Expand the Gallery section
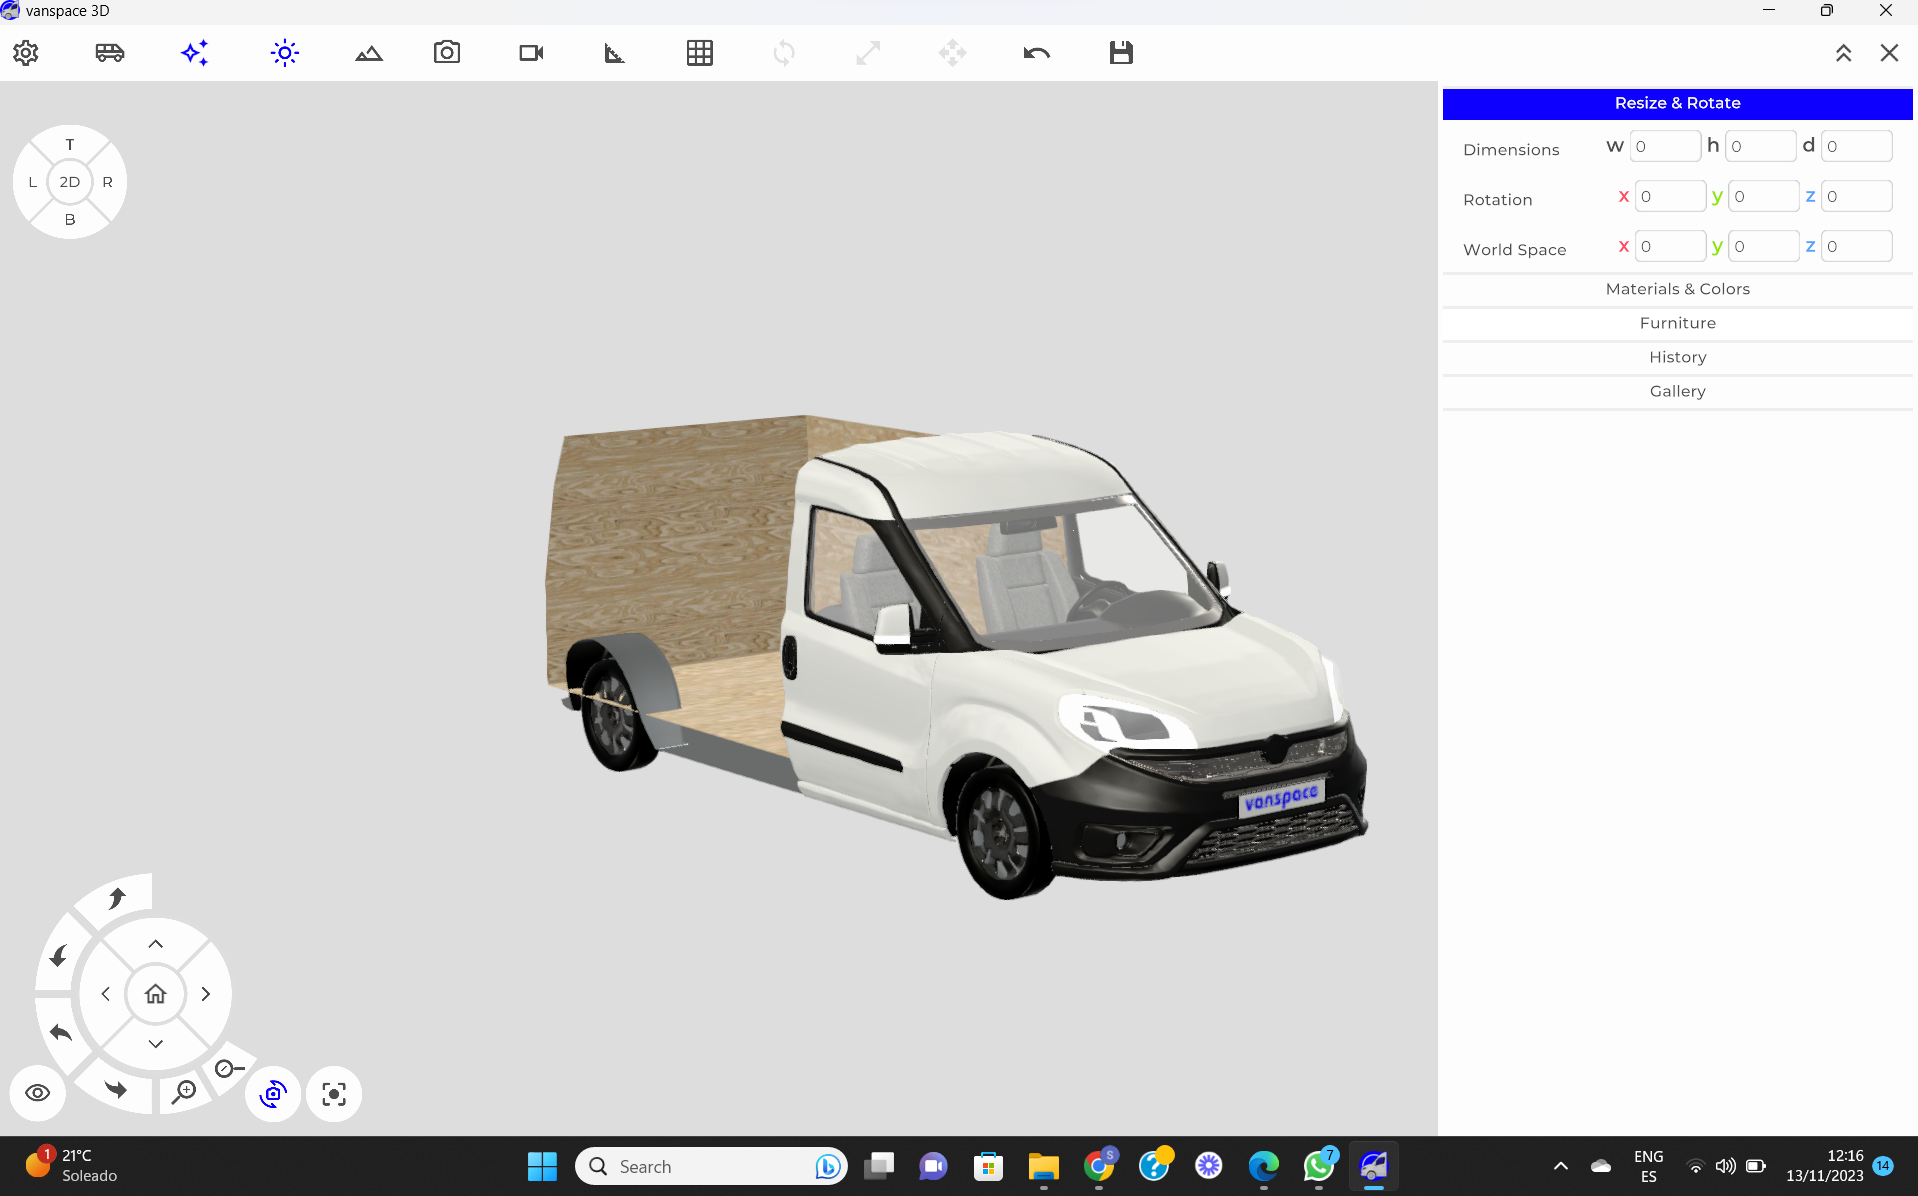The image size is (1918, 1196). [x=1677, y=391]
